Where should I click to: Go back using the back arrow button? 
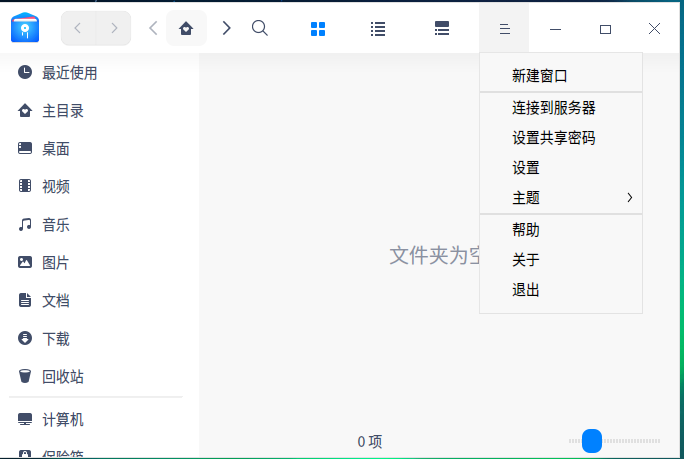79,29
